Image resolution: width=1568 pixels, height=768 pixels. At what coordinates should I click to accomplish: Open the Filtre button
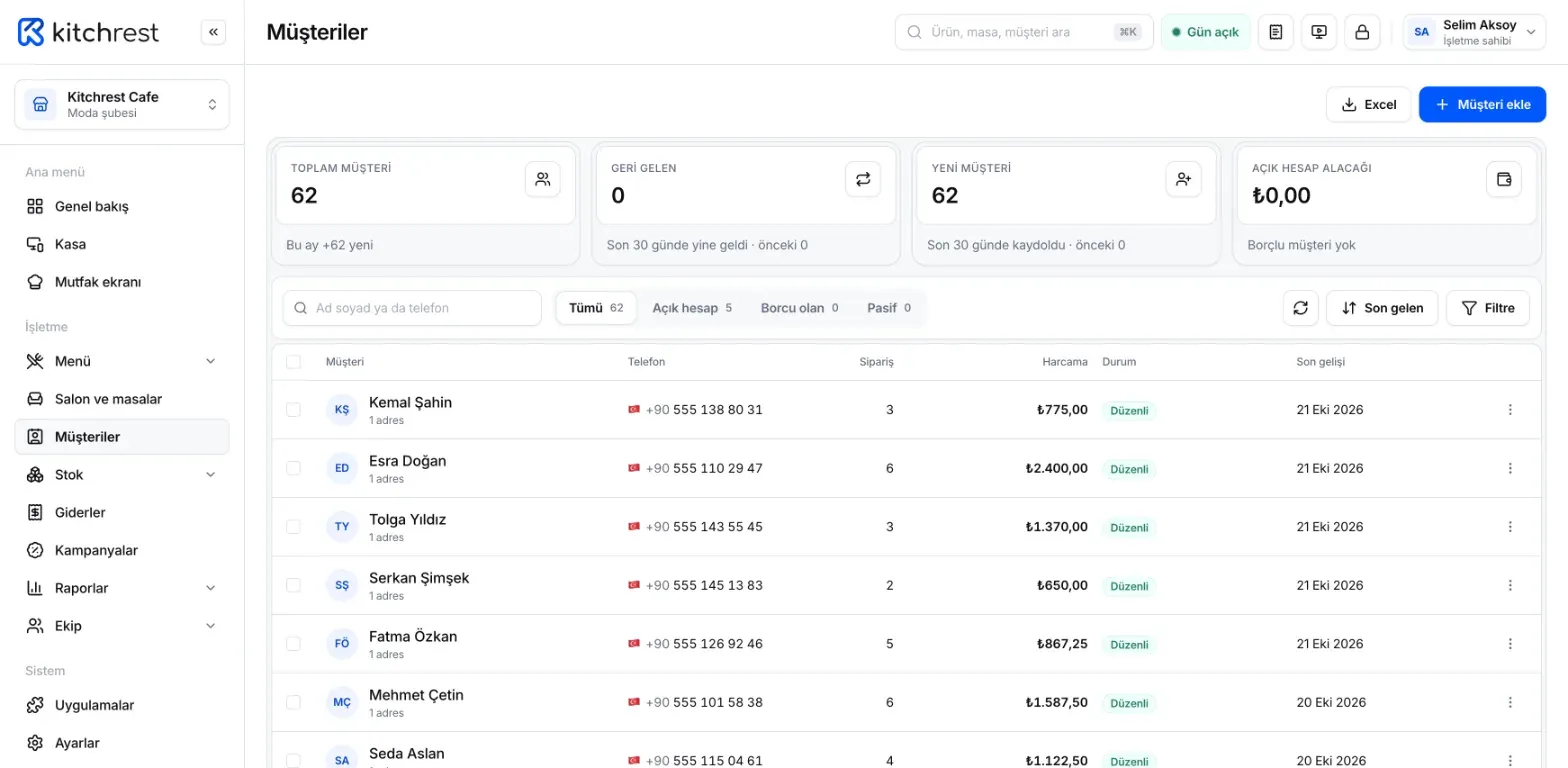(1488, 308)
